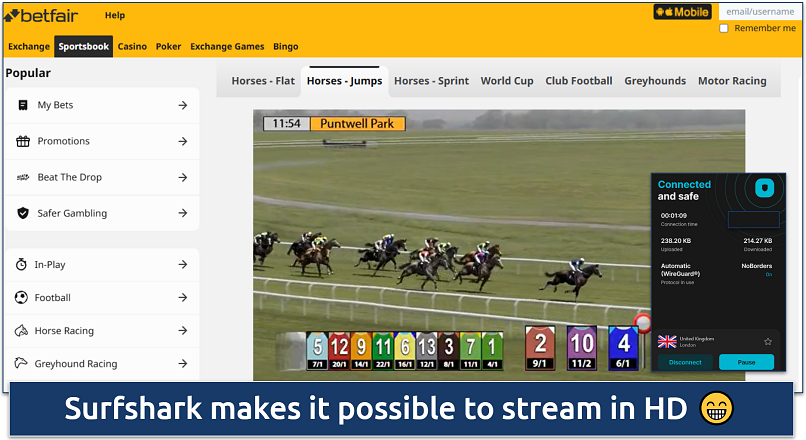Click runner number 12 silk with 20/1 odds
The height and width of the screenshot is (440, 806).
339,351
